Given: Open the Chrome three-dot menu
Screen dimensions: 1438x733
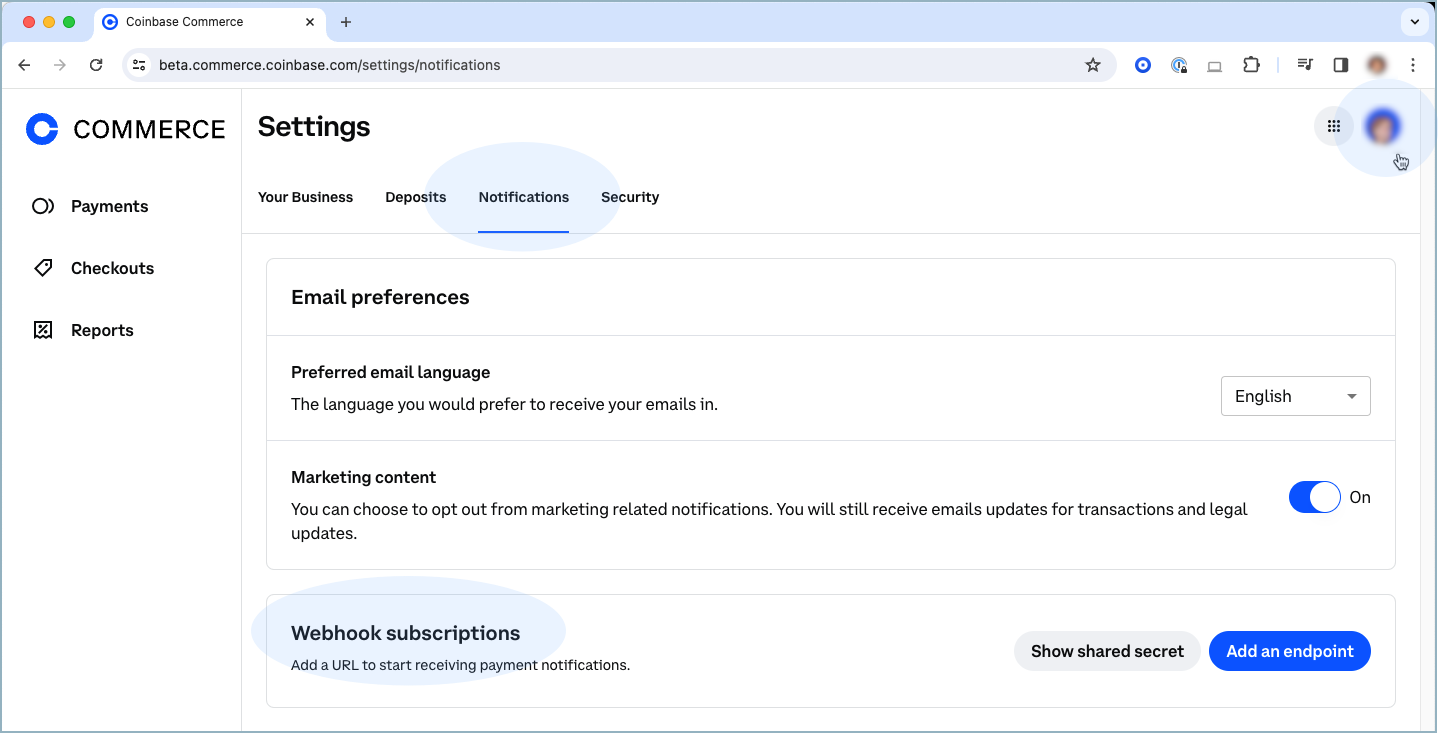Looking at the screenshot, I should 1413,65.
